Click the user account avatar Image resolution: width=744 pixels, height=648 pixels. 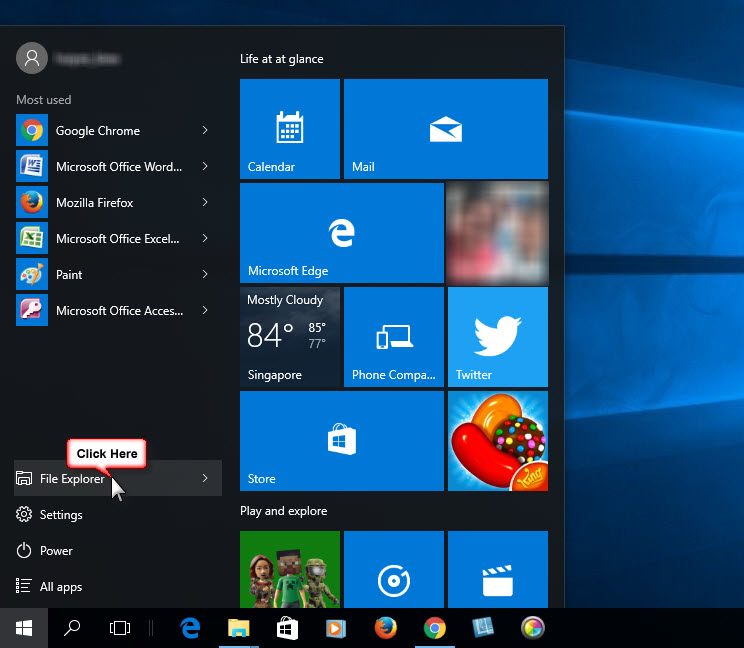coord(32,58)
